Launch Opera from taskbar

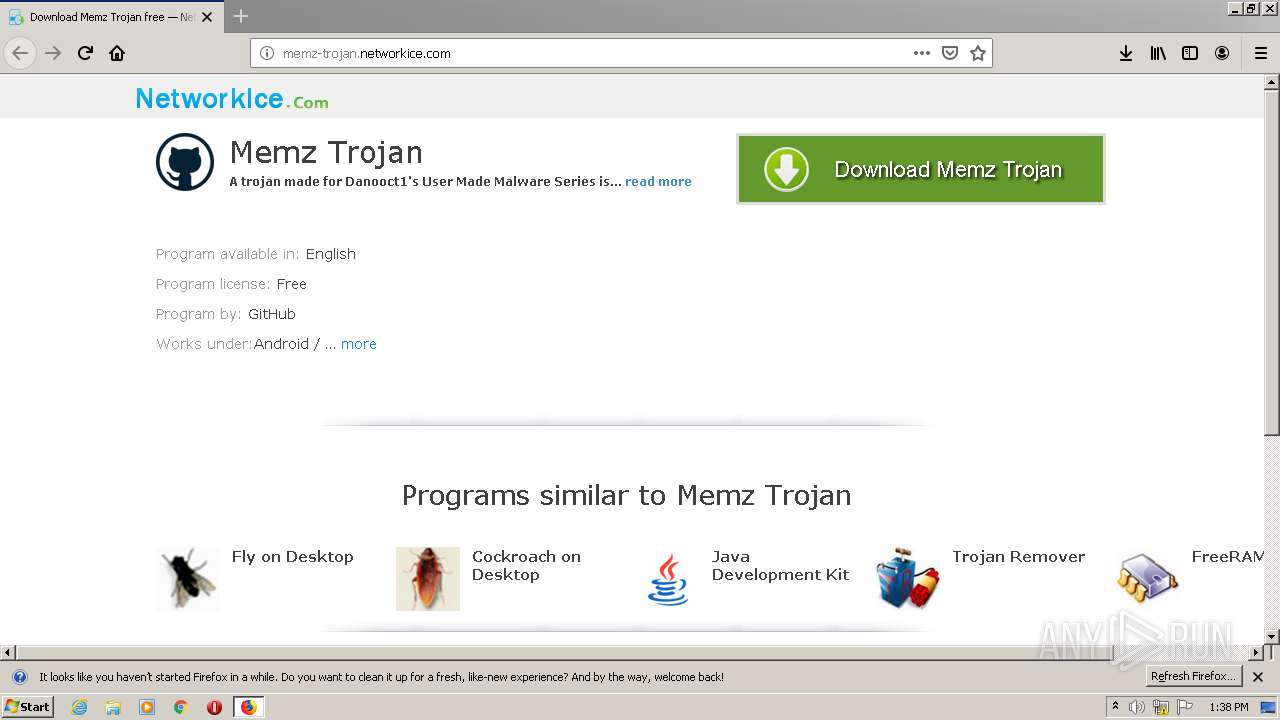point(214,707)
